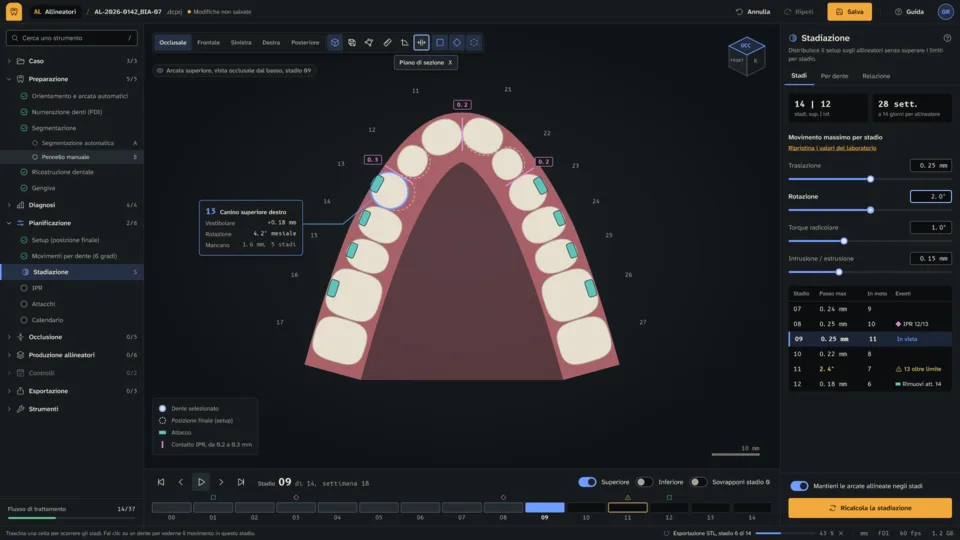This screenshot has width=960, height=540.
Task: Select the ruler measurement tool
Action: (387, 43)
